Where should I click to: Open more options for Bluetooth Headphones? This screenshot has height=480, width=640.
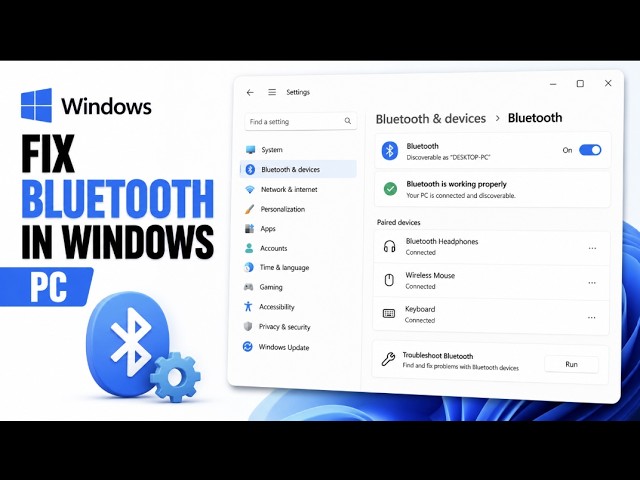[592, 248]
